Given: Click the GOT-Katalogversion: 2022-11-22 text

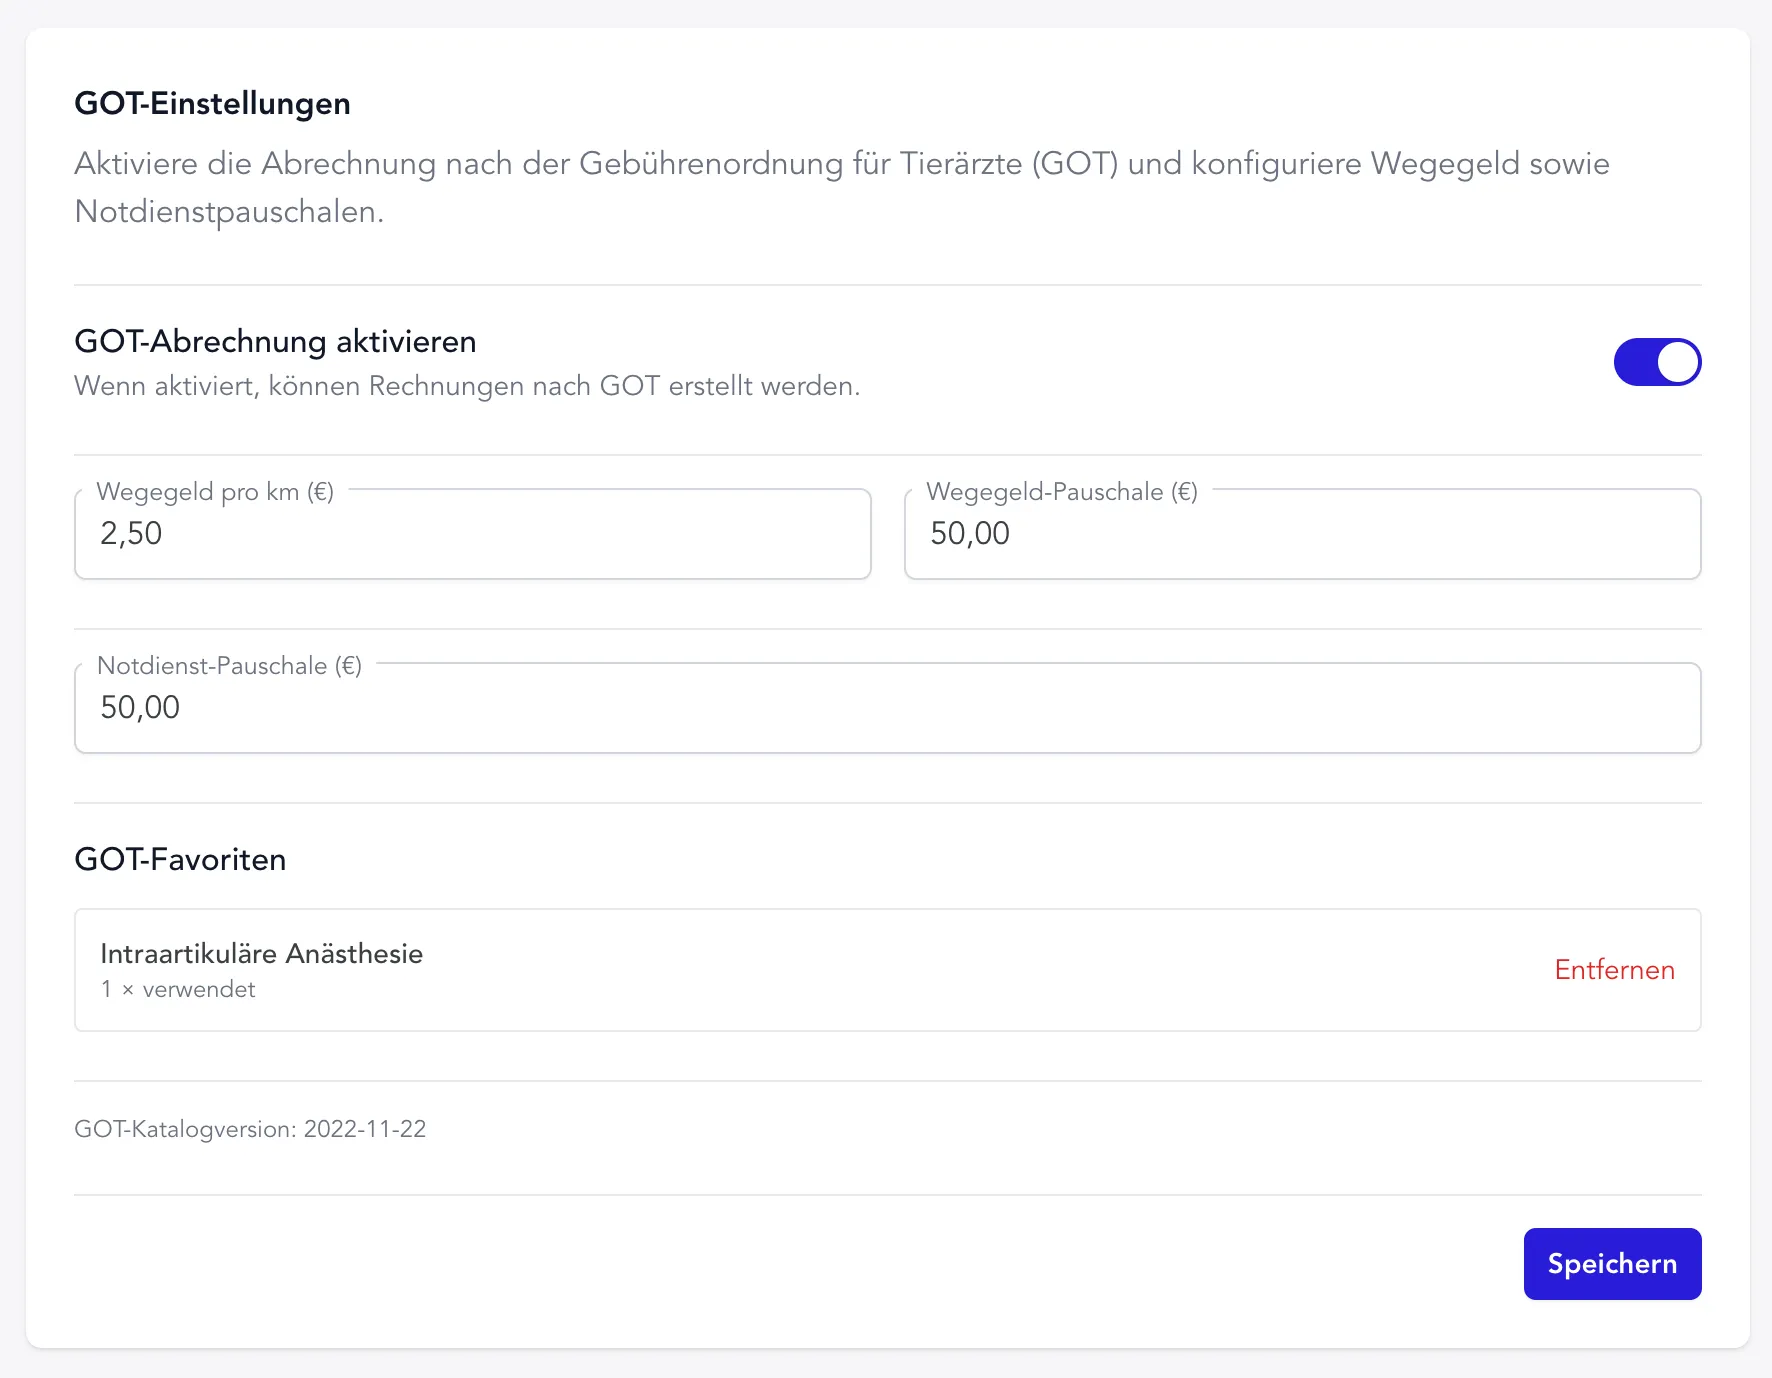Looking at the screenshot, I should pos(250,1129).
